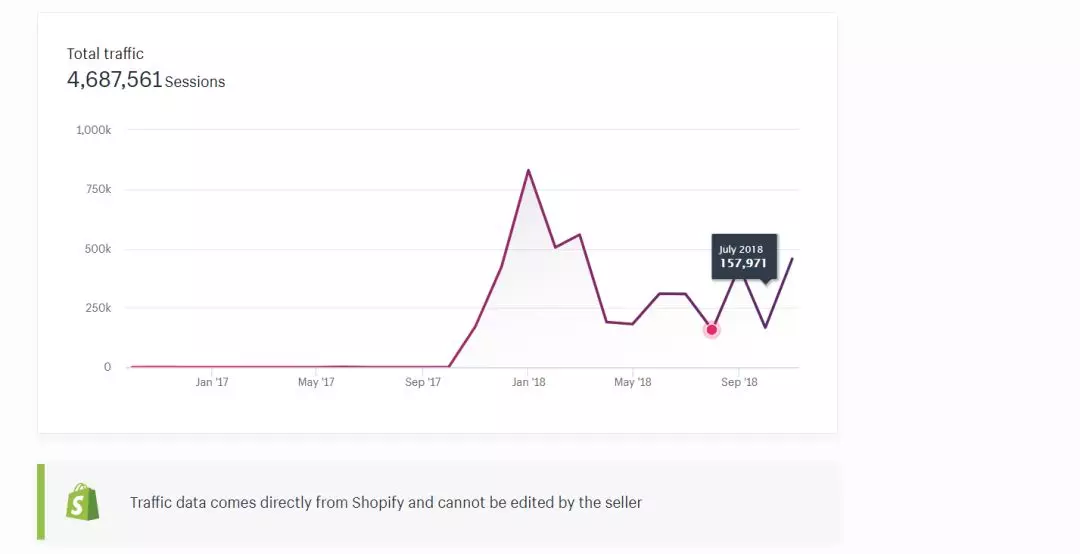
Task: Select the 250k y-axis label
Action: click(97, 308)
